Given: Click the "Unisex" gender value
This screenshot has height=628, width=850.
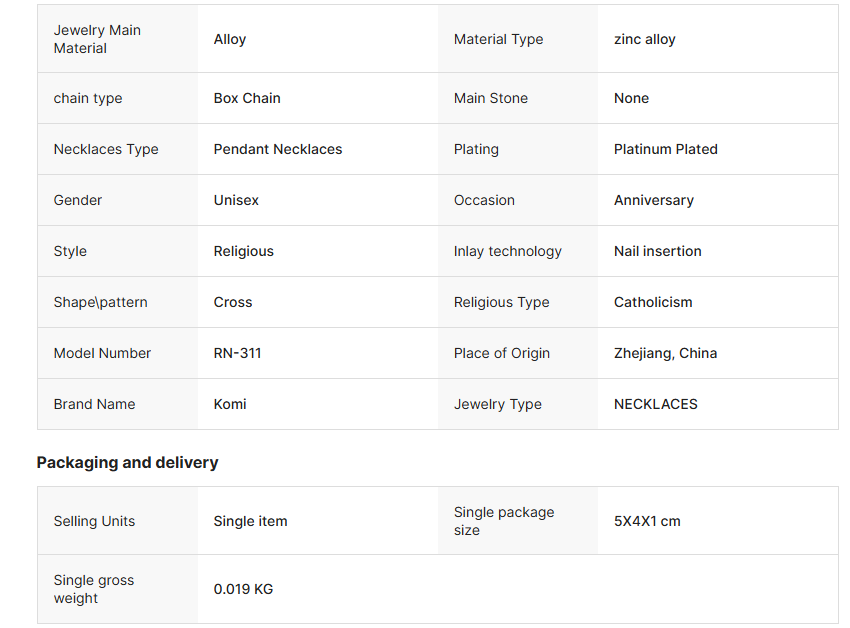Looking at the screenshot, I should [x=236, y=200].
